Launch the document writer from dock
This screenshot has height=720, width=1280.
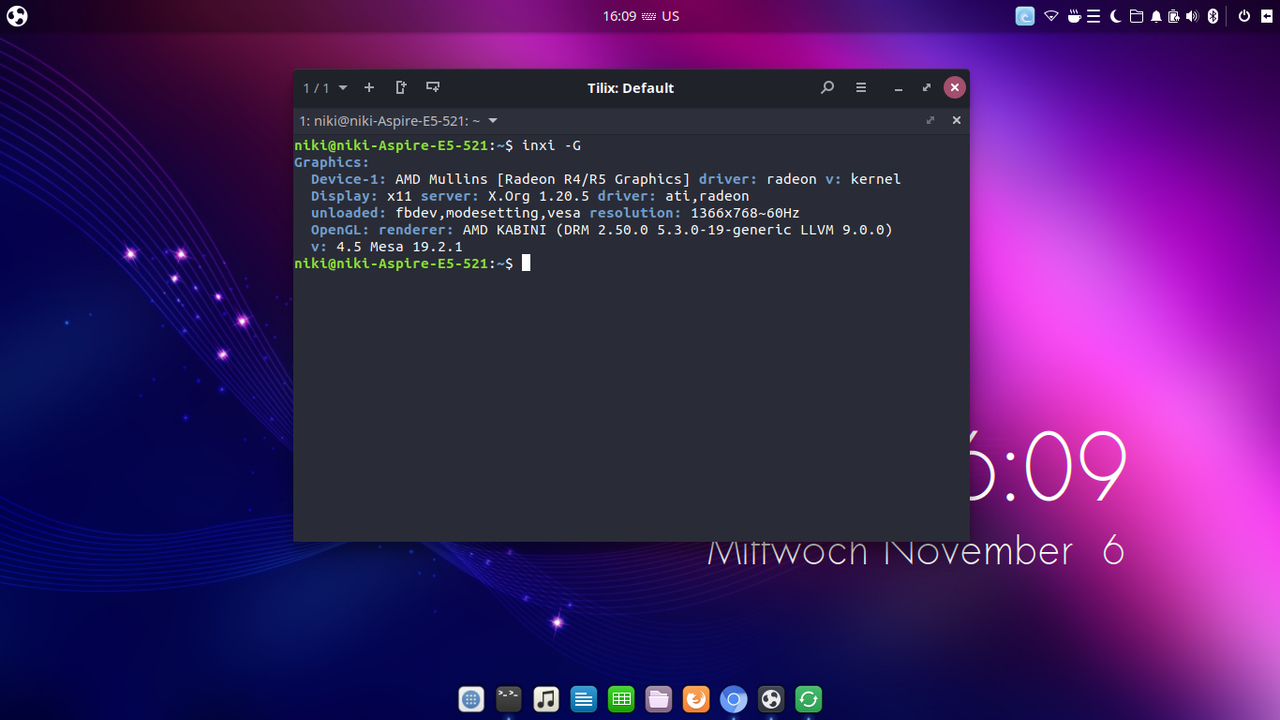tap(584, 699)
